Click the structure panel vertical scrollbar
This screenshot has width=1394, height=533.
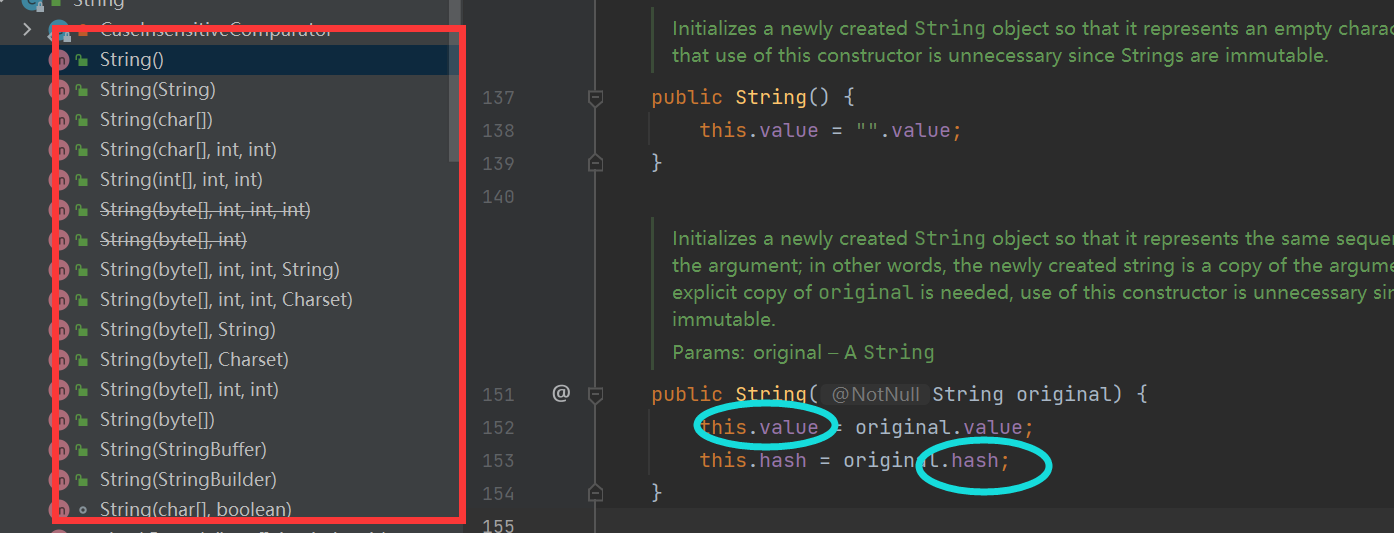pos(455,80)
